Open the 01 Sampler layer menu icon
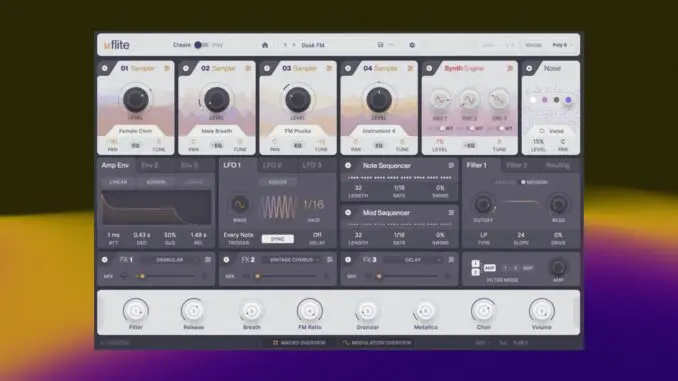 167,68
